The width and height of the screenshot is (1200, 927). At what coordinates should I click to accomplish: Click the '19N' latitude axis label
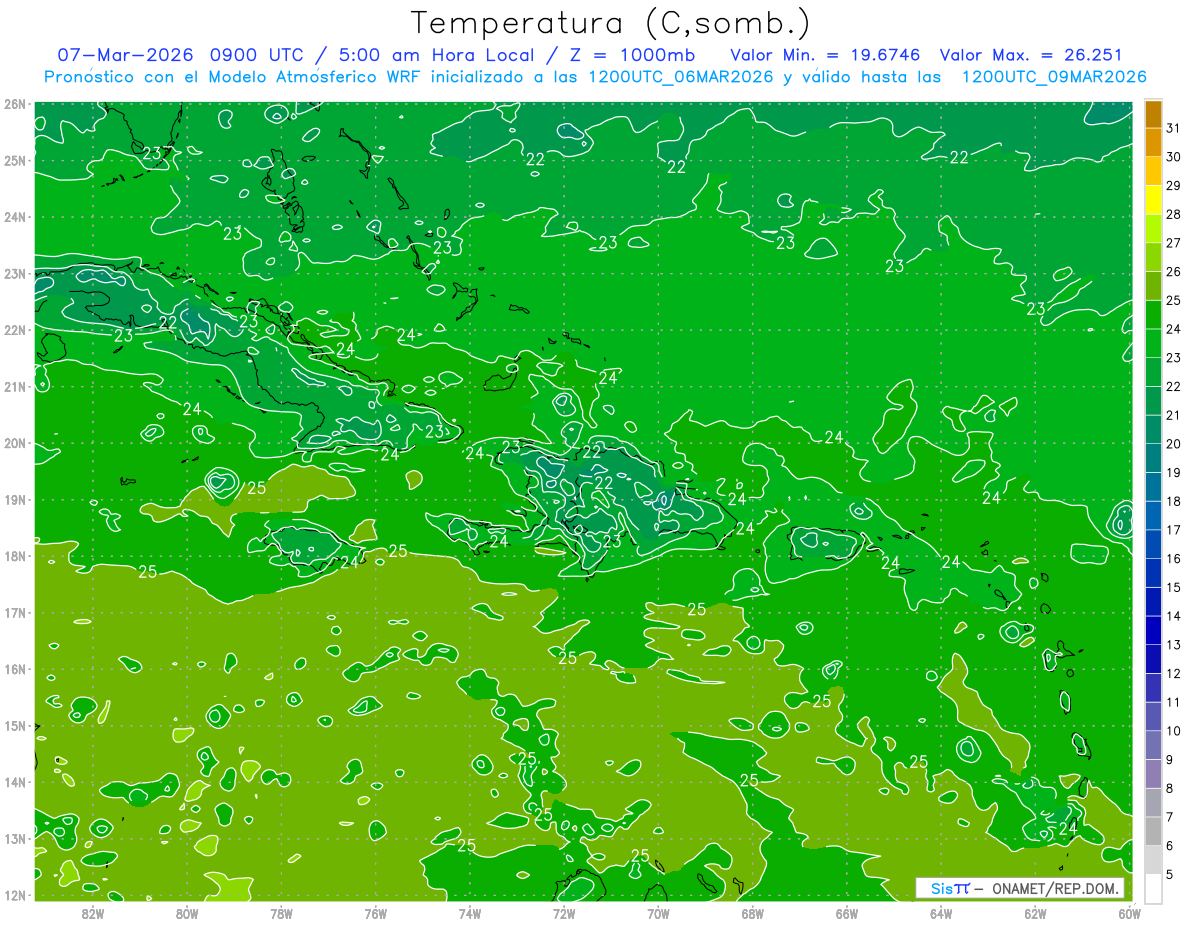point(15,499)
